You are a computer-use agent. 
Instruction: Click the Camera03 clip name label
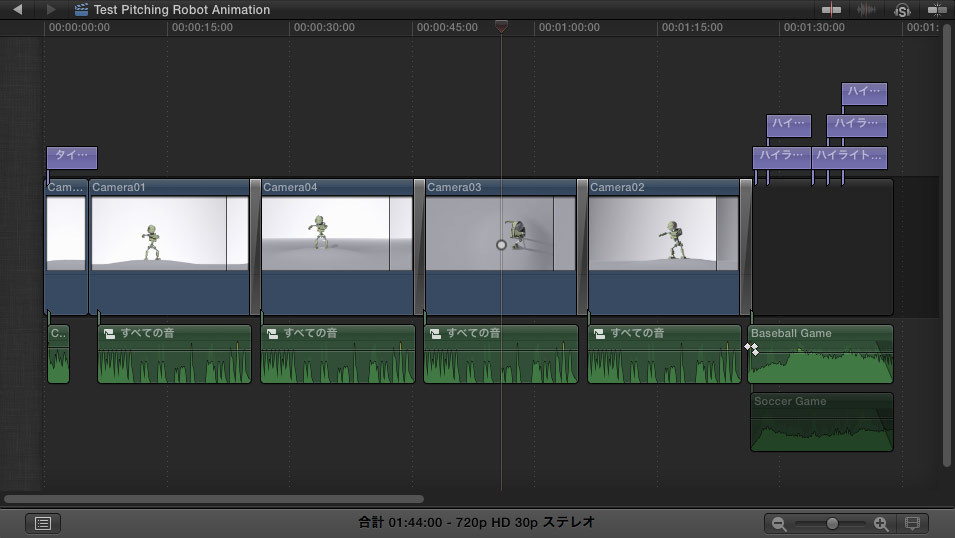(x=454, y=187)
